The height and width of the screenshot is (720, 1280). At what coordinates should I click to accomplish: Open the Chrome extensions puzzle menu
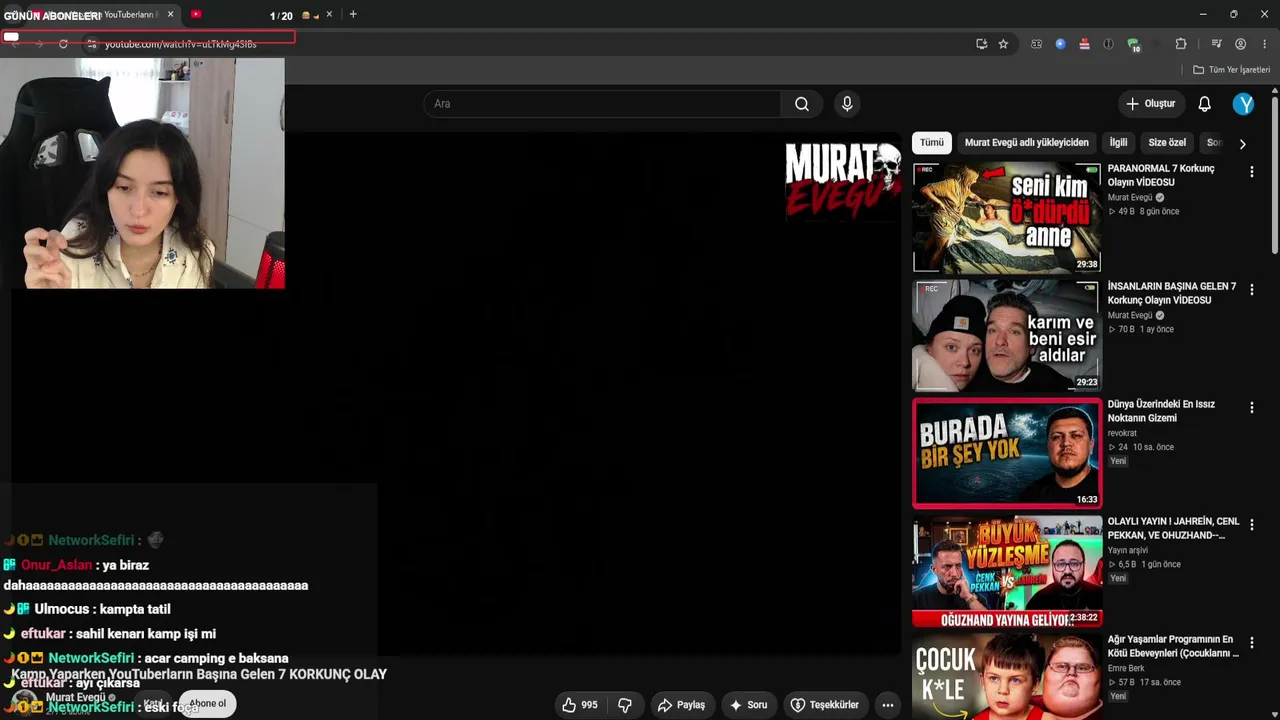point(1181,44)
